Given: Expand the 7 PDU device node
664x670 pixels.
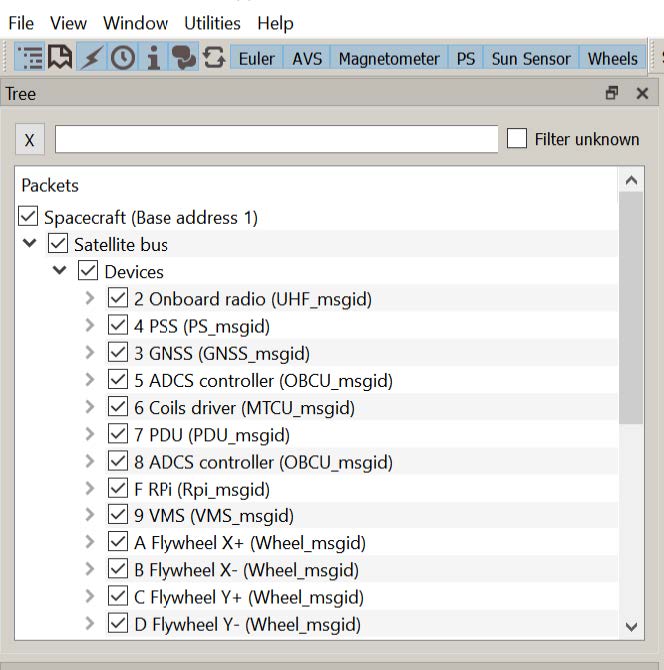Looking at the screenshot, I should [90, 435].
